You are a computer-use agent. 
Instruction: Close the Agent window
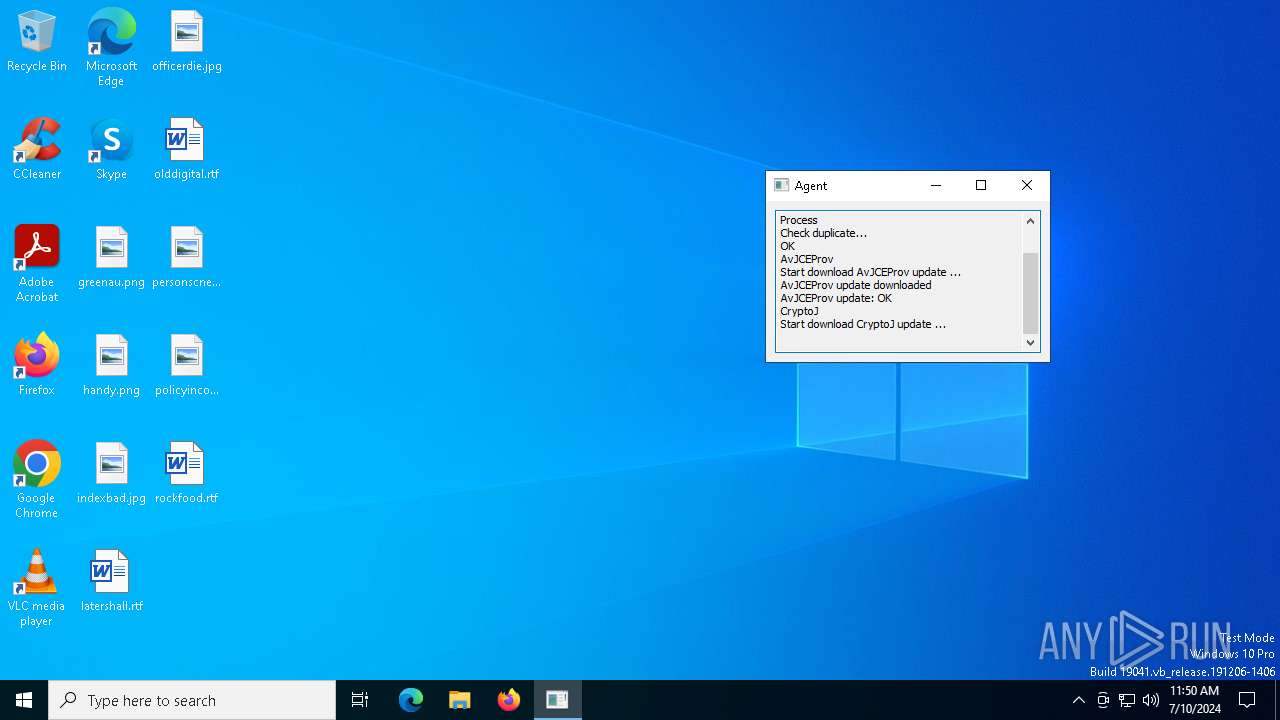tap(1027, 185)
